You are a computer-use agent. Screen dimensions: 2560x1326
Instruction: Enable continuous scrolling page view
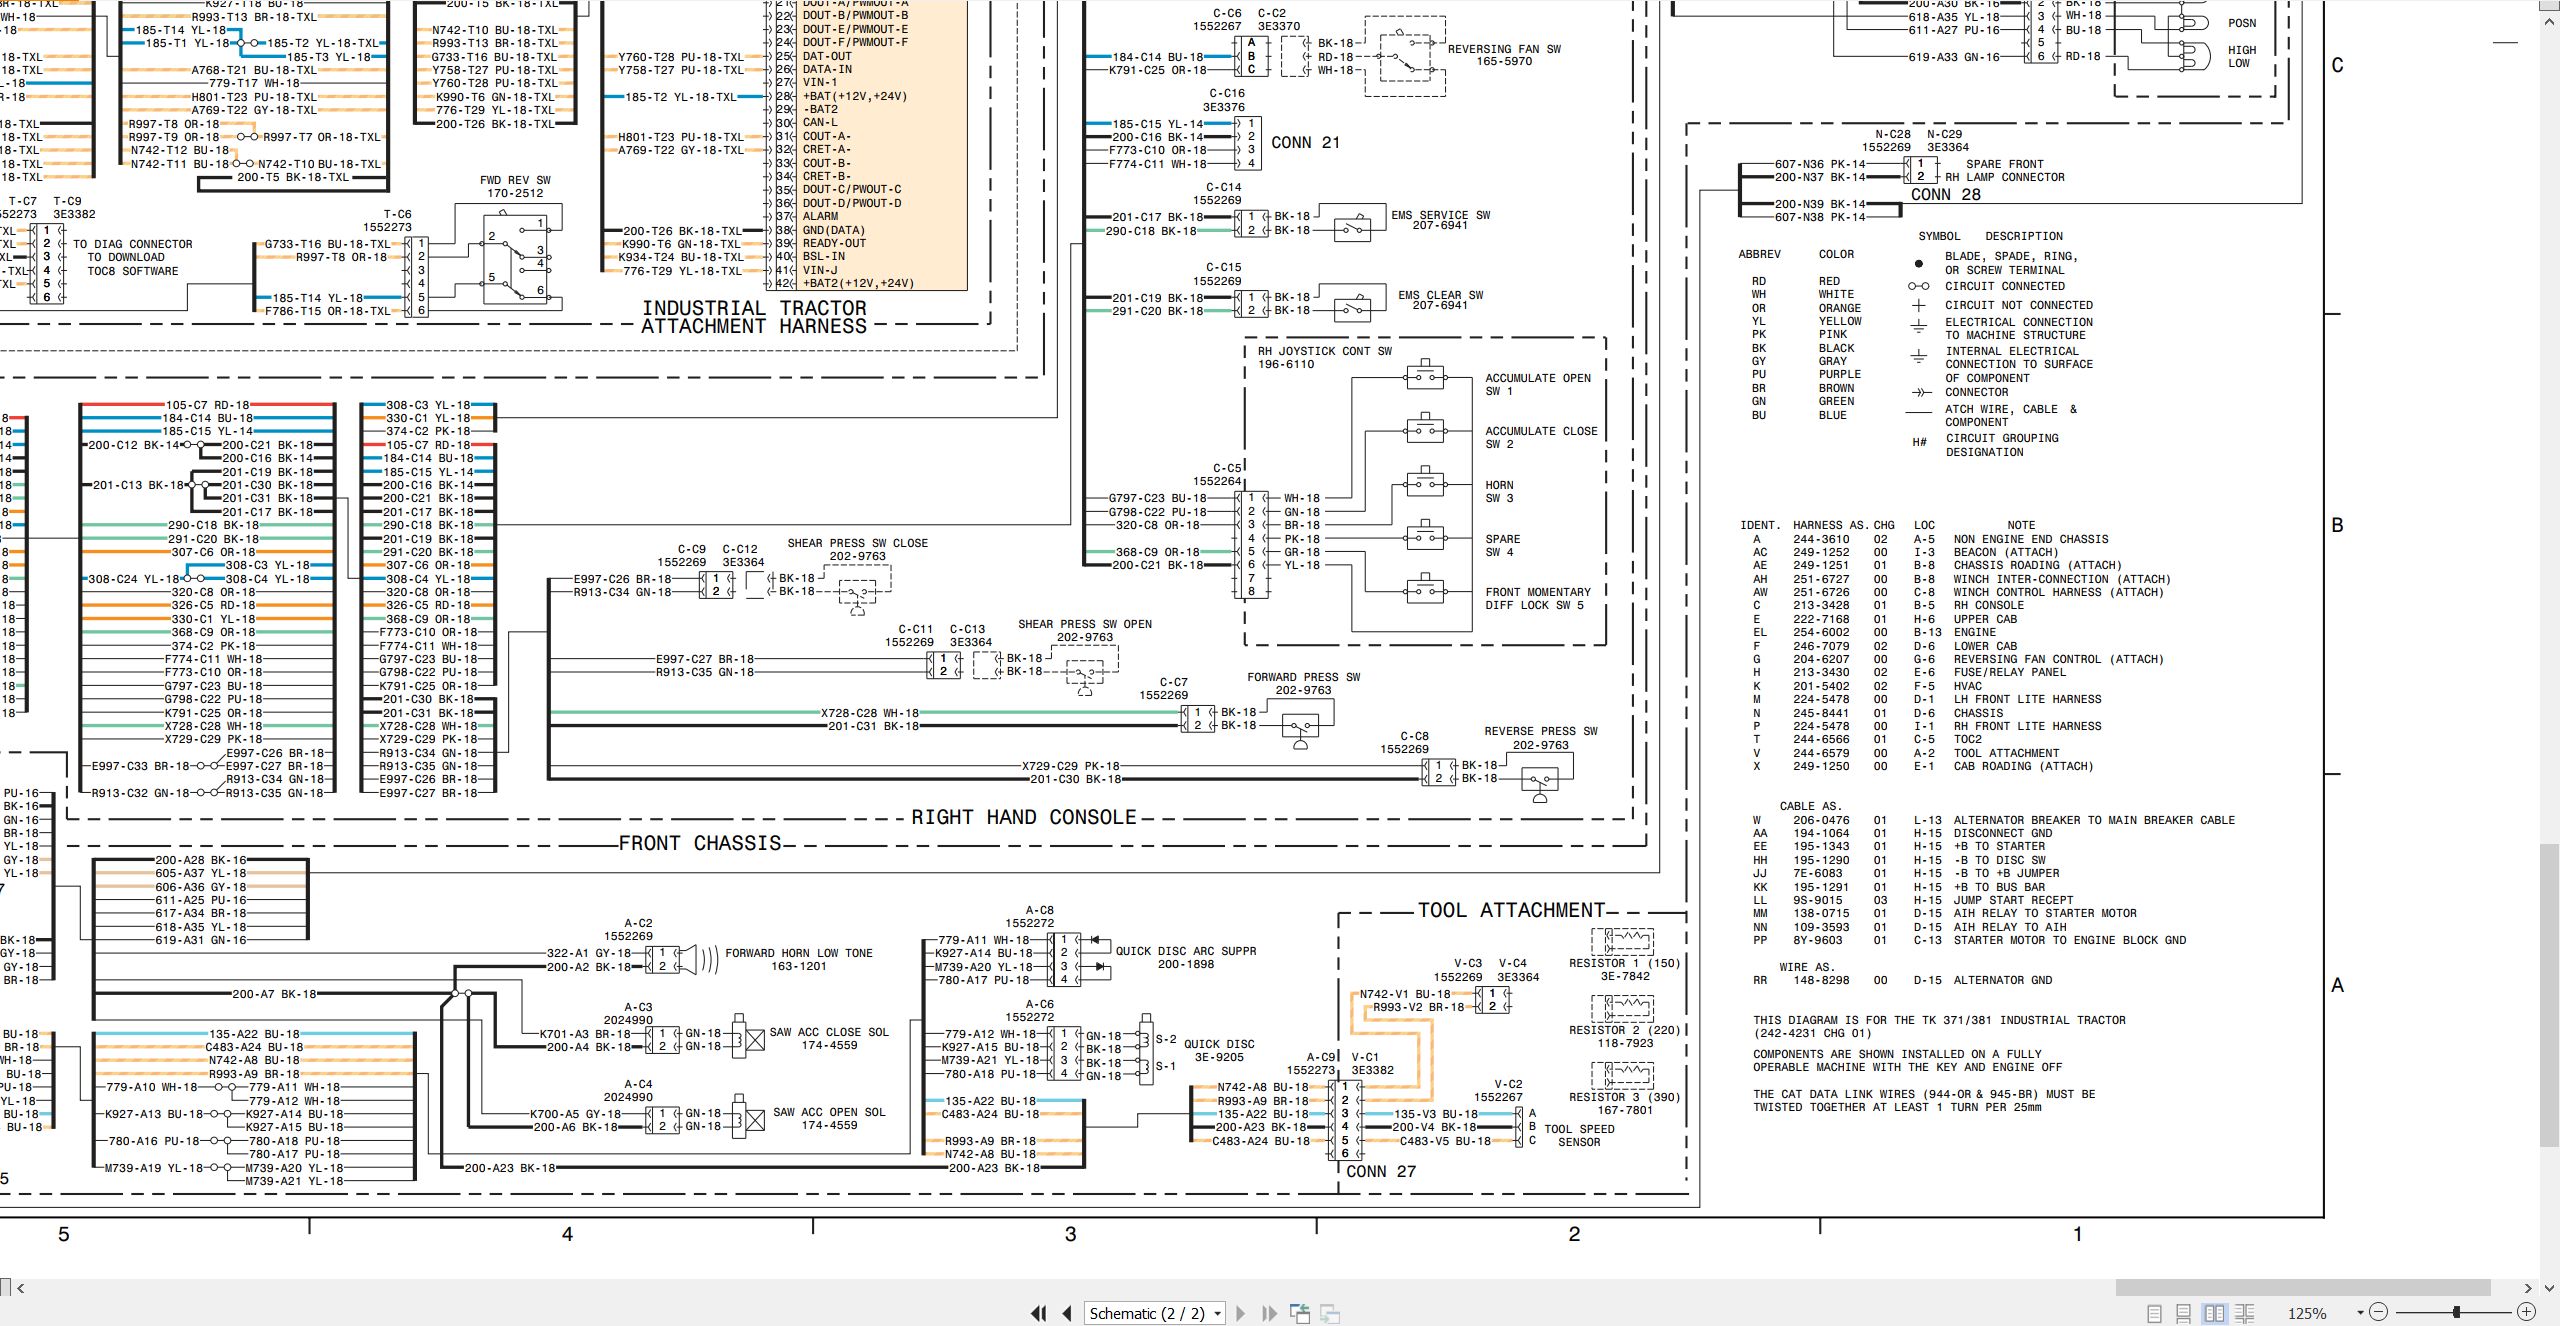(2184, 1313)
